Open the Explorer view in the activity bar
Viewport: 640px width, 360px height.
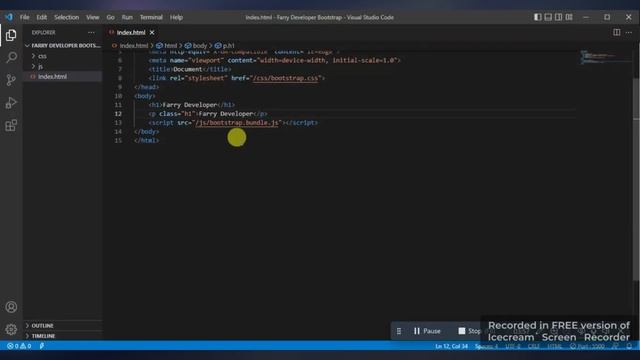(x=11, y=36)
